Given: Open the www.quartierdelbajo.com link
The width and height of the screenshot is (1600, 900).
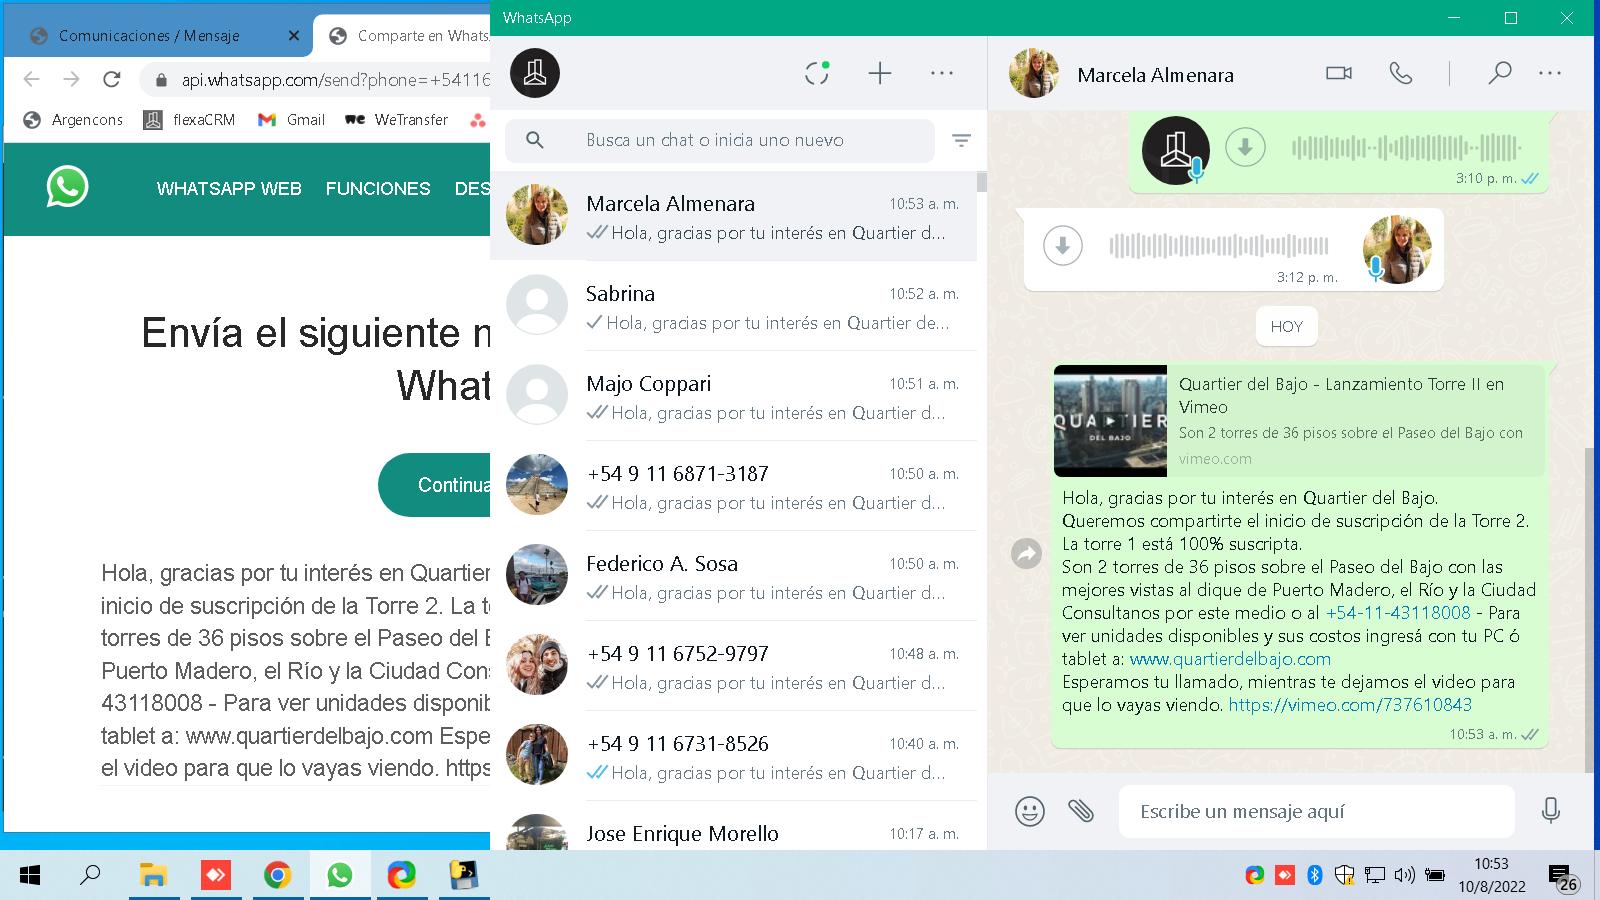Looking at the screenshot, I should click(x=1230, y=659).
